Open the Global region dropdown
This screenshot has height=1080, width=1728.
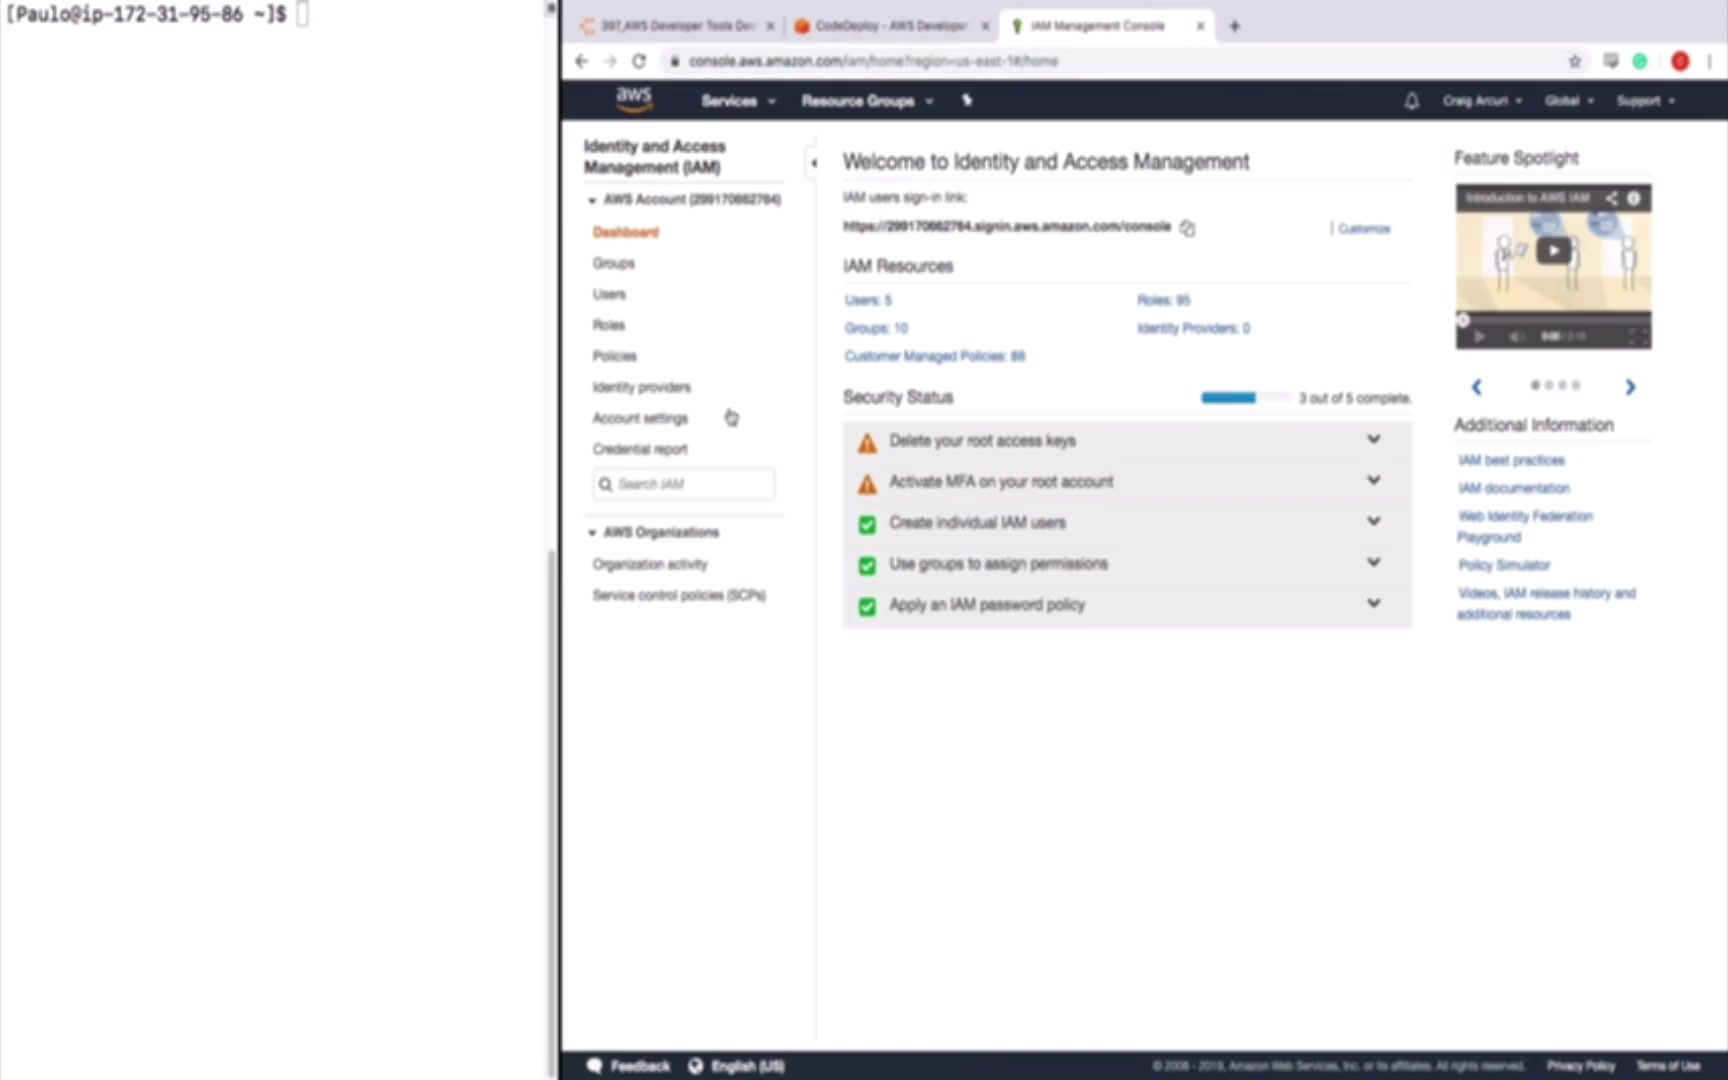coord(1569,101)
